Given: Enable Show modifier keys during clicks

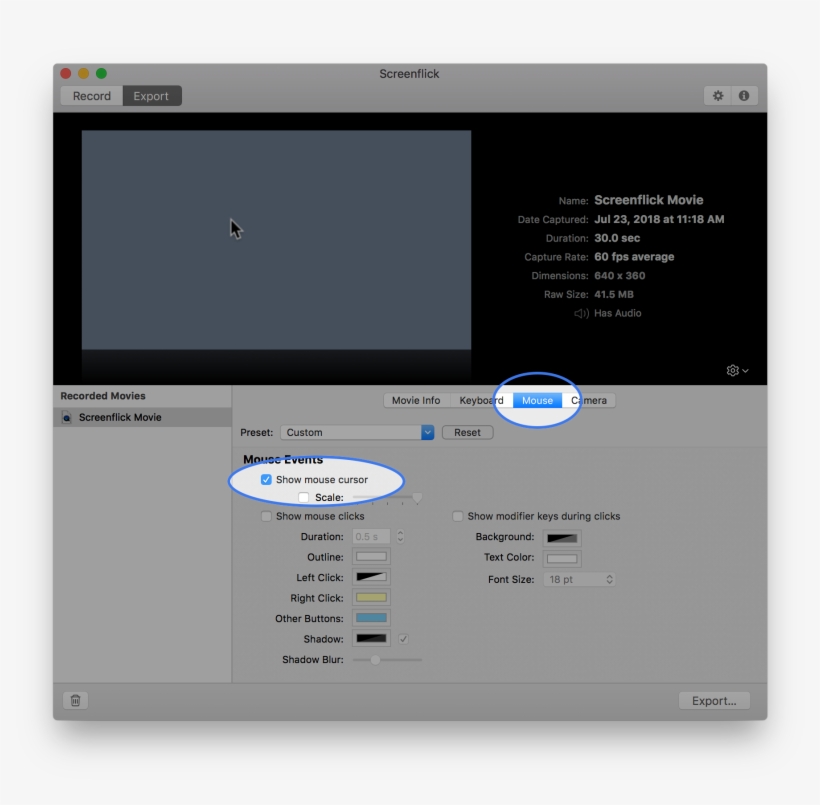Looking at the screenshot, I should point(458,516).
